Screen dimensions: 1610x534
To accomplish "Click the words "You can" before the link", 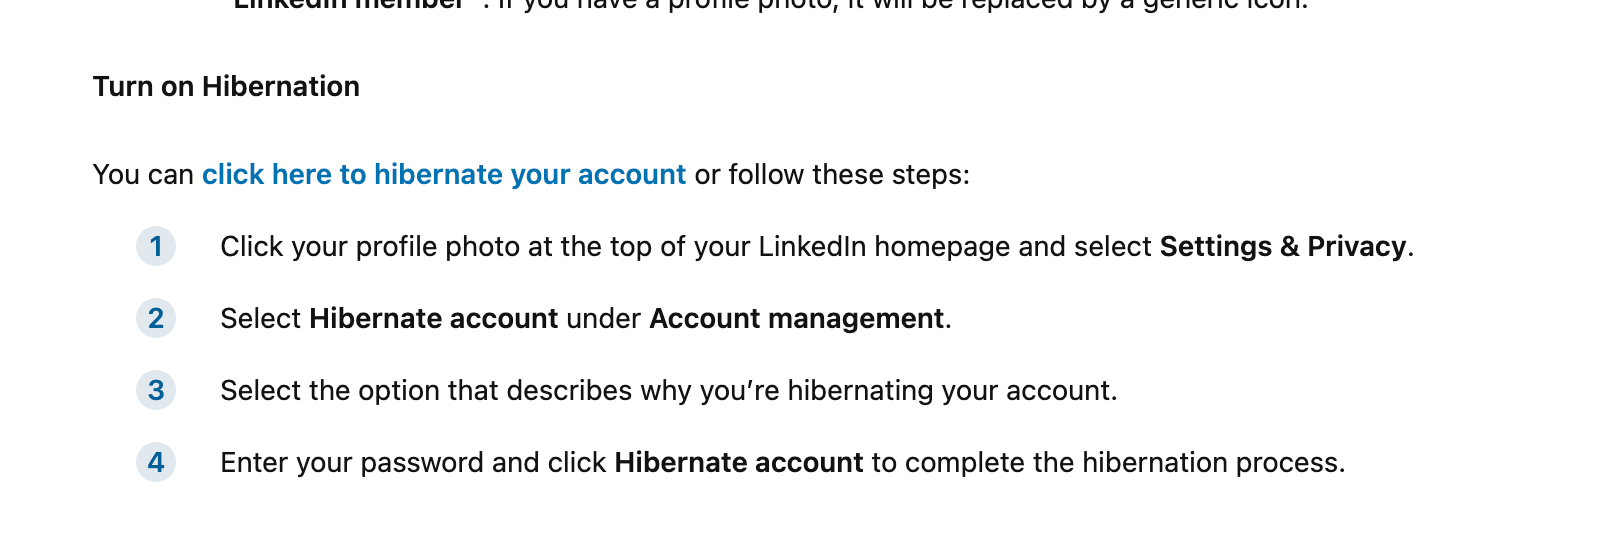I will click(142, 175).
